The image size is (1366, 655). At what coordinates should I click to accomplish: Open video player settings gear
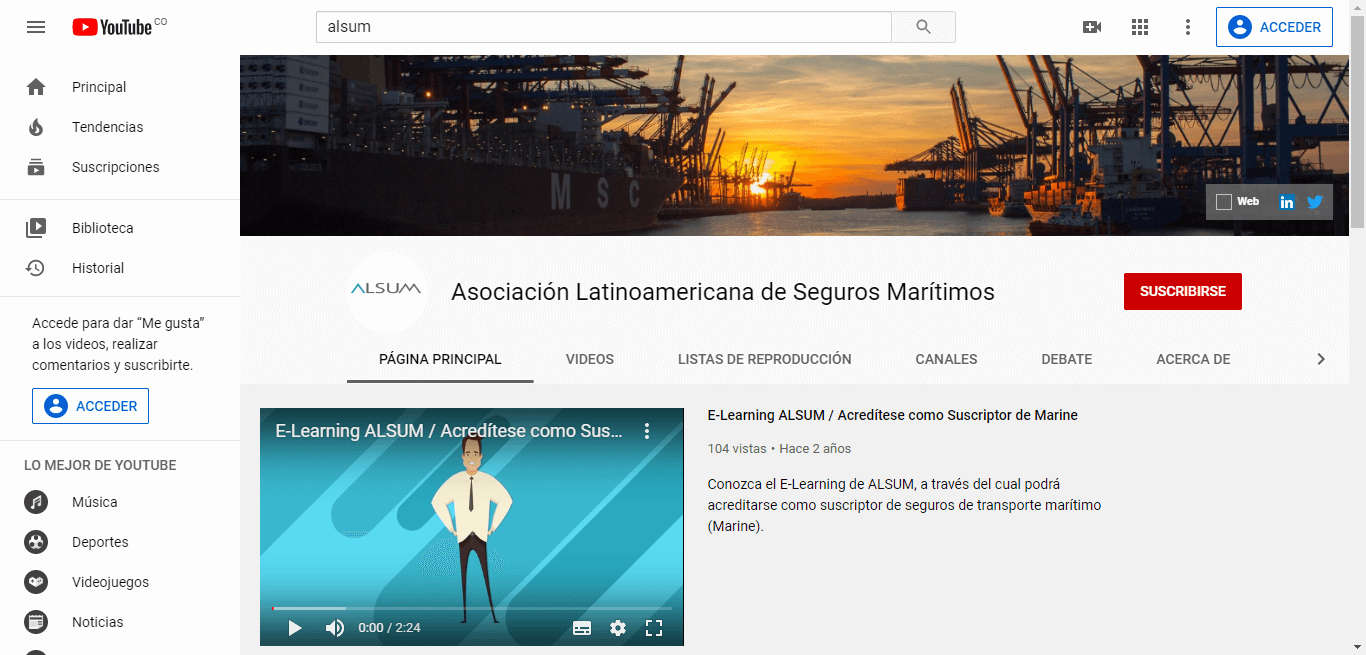coord(618,628)
